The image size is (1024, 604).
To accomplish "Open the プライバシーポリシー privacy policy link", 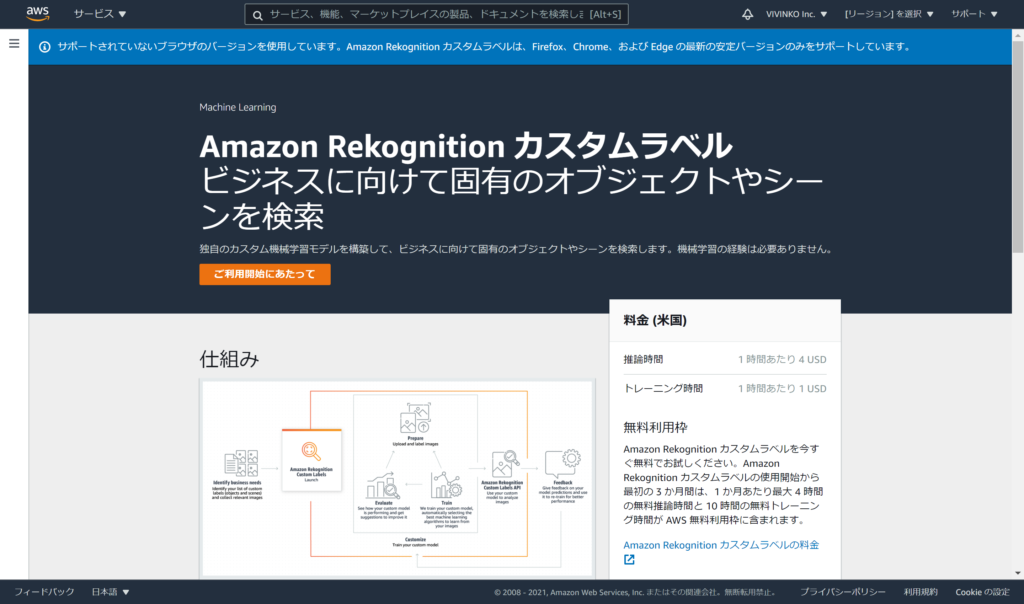I will click(x=842, y=592).
